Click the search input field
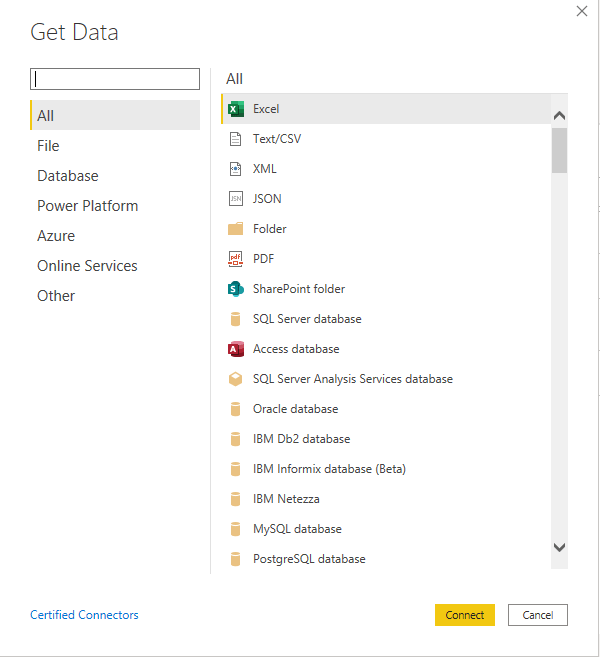This screenshot has width=600, height=657. click(115, 79)
